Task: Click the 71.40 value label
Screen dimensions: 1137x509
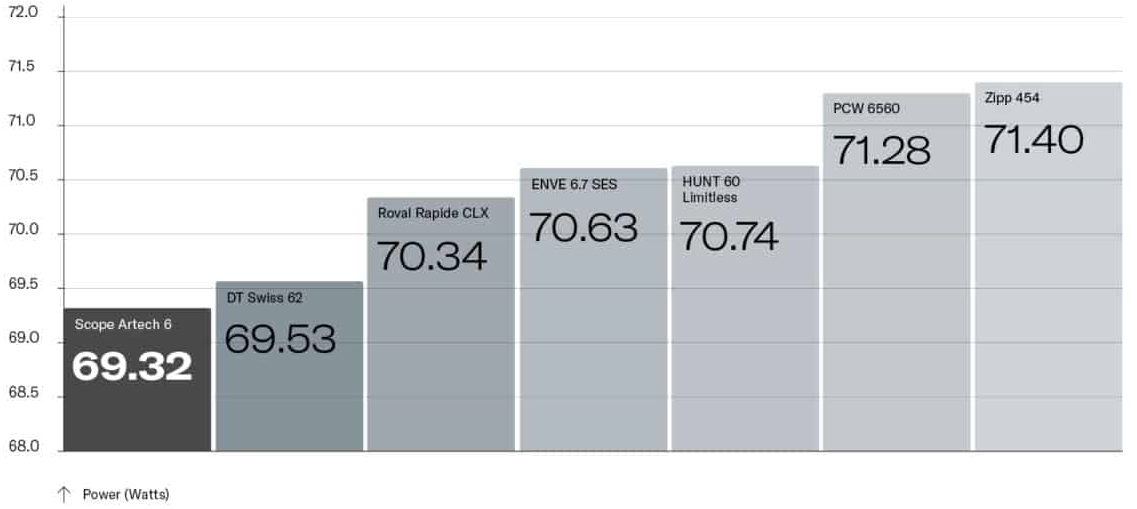Action: pyautogui.click(x=1033, y=139)
